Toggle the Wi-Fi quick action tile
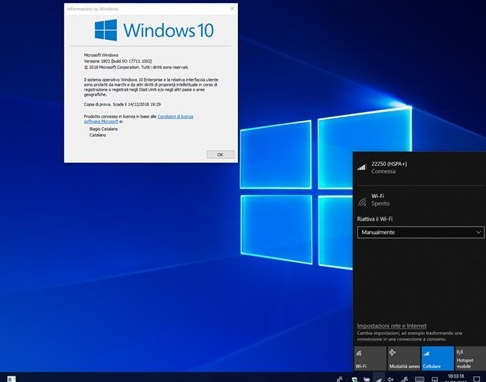 [370, 358]
